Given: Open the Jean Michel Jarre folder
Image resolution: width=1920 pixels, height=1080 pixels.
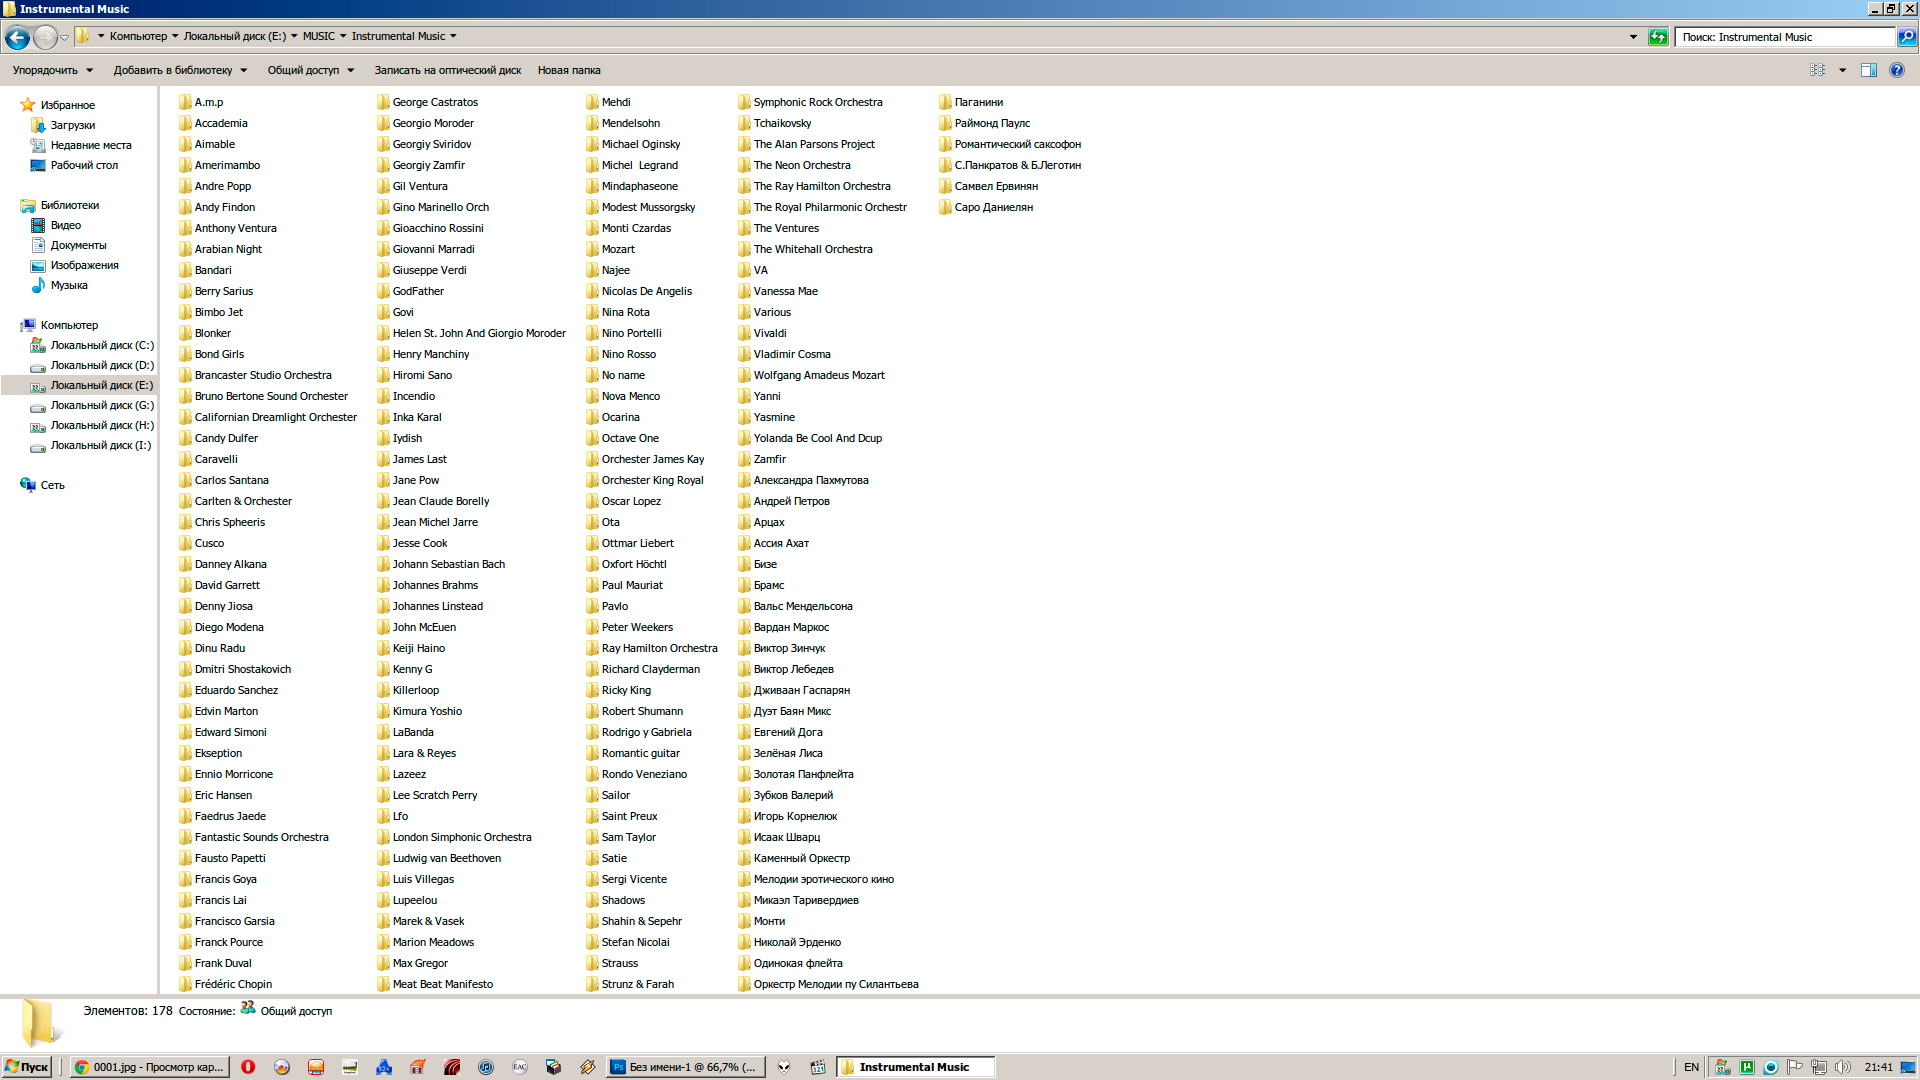Looking at the screenshot, I should (x=435, y=522).
